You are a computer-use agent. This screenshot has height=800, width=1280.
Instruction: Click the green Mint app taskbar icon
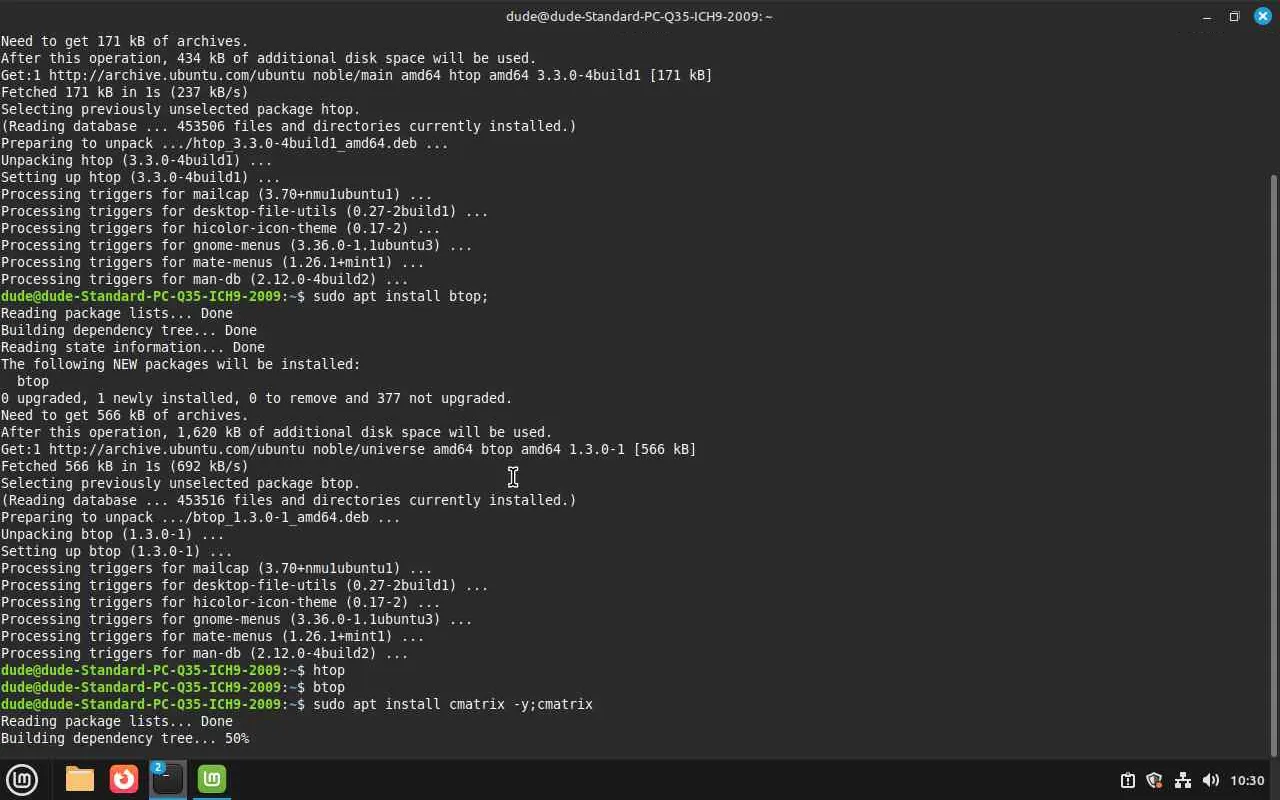(212, 779)
